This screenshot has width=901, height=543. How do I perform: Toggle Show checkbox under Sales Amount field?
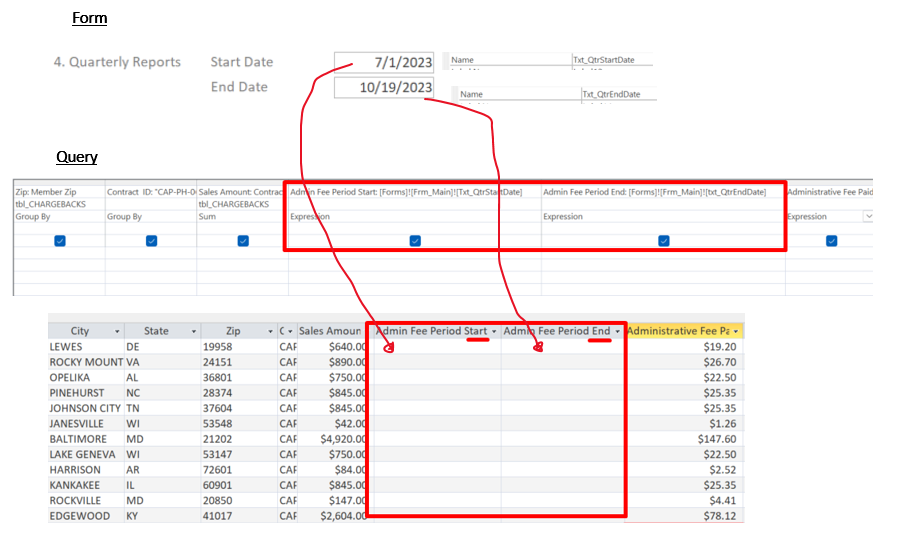[x=243, y=241]
